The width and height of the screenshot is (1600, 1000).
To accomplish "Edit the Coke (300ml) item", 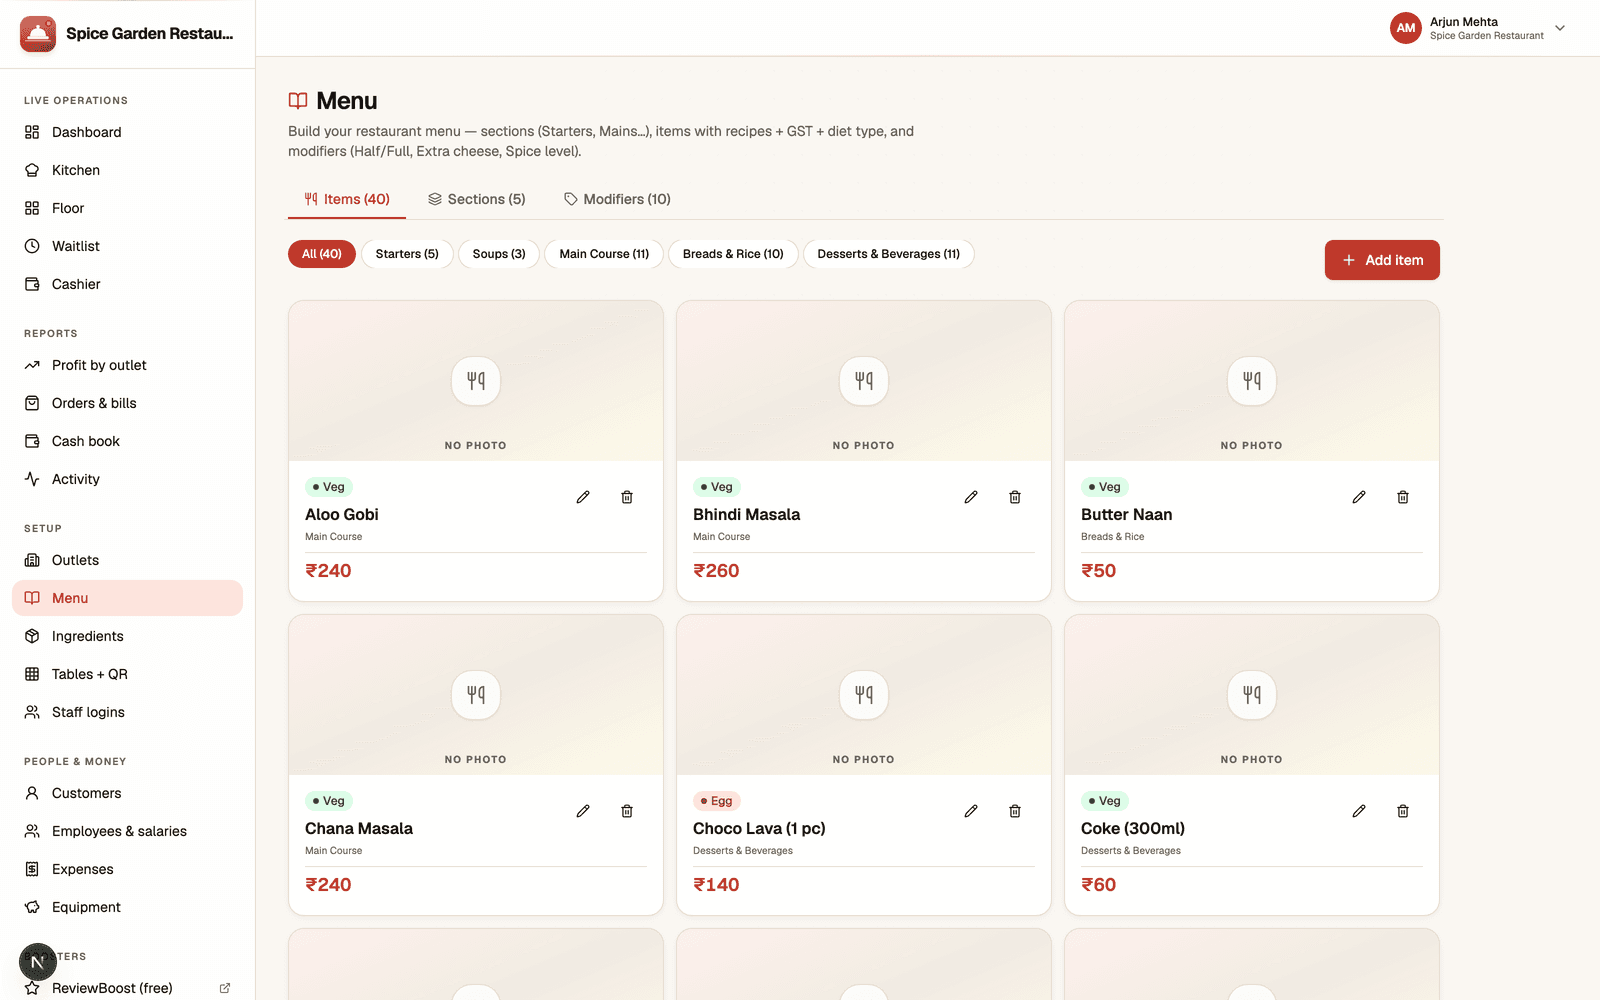I will [x=1359, y=811].
